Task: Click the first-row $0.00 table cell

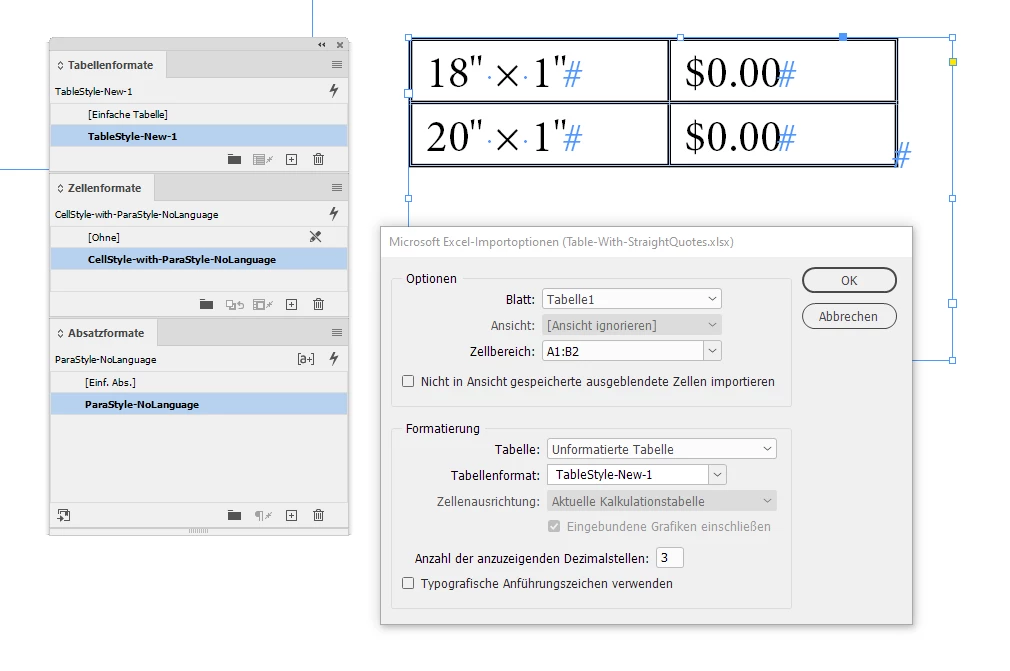Action: coord(783,70)
